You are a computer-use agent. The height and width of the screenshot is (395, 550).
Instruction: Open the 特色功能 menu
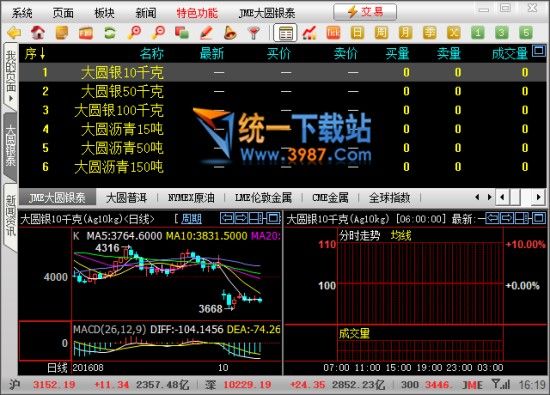(197, 13)
